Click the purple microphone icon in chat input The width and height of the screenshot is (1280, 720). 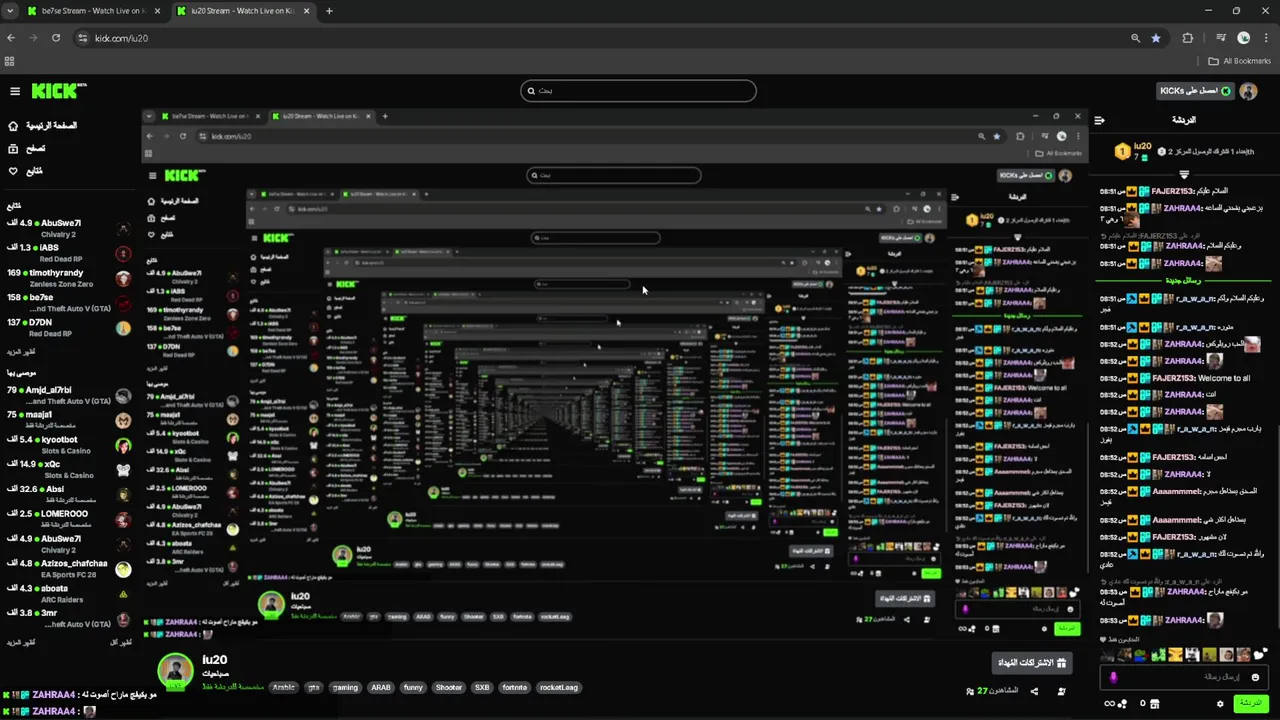pos(1114,678)
